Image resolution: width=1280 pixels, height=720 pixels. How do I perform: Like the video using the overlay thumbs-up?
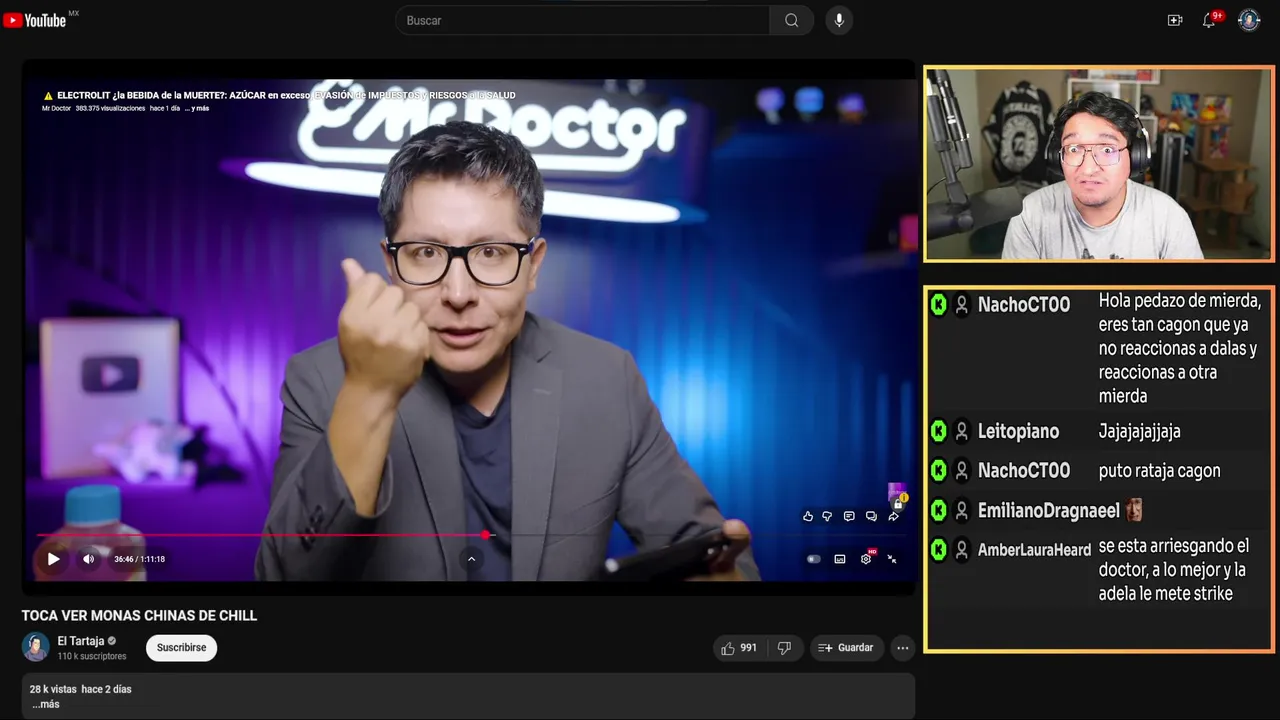[808, 516]
